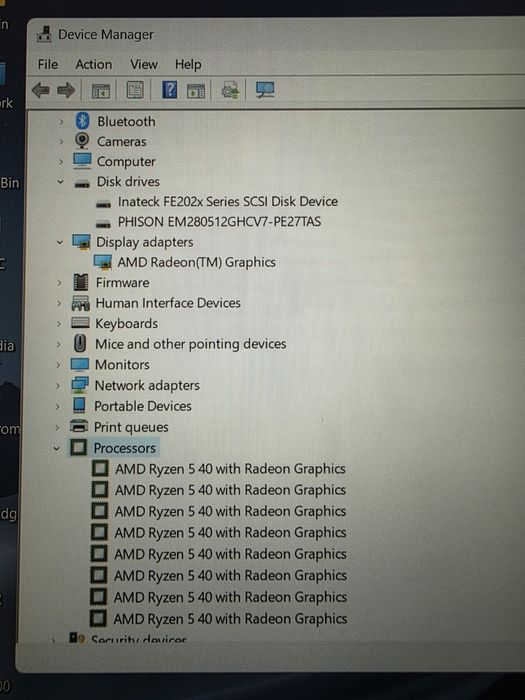This screenshot has width=525, height=700.
Task: Expand the Computer node arrow
Action: pyautogui.click(x=61, y=162)
